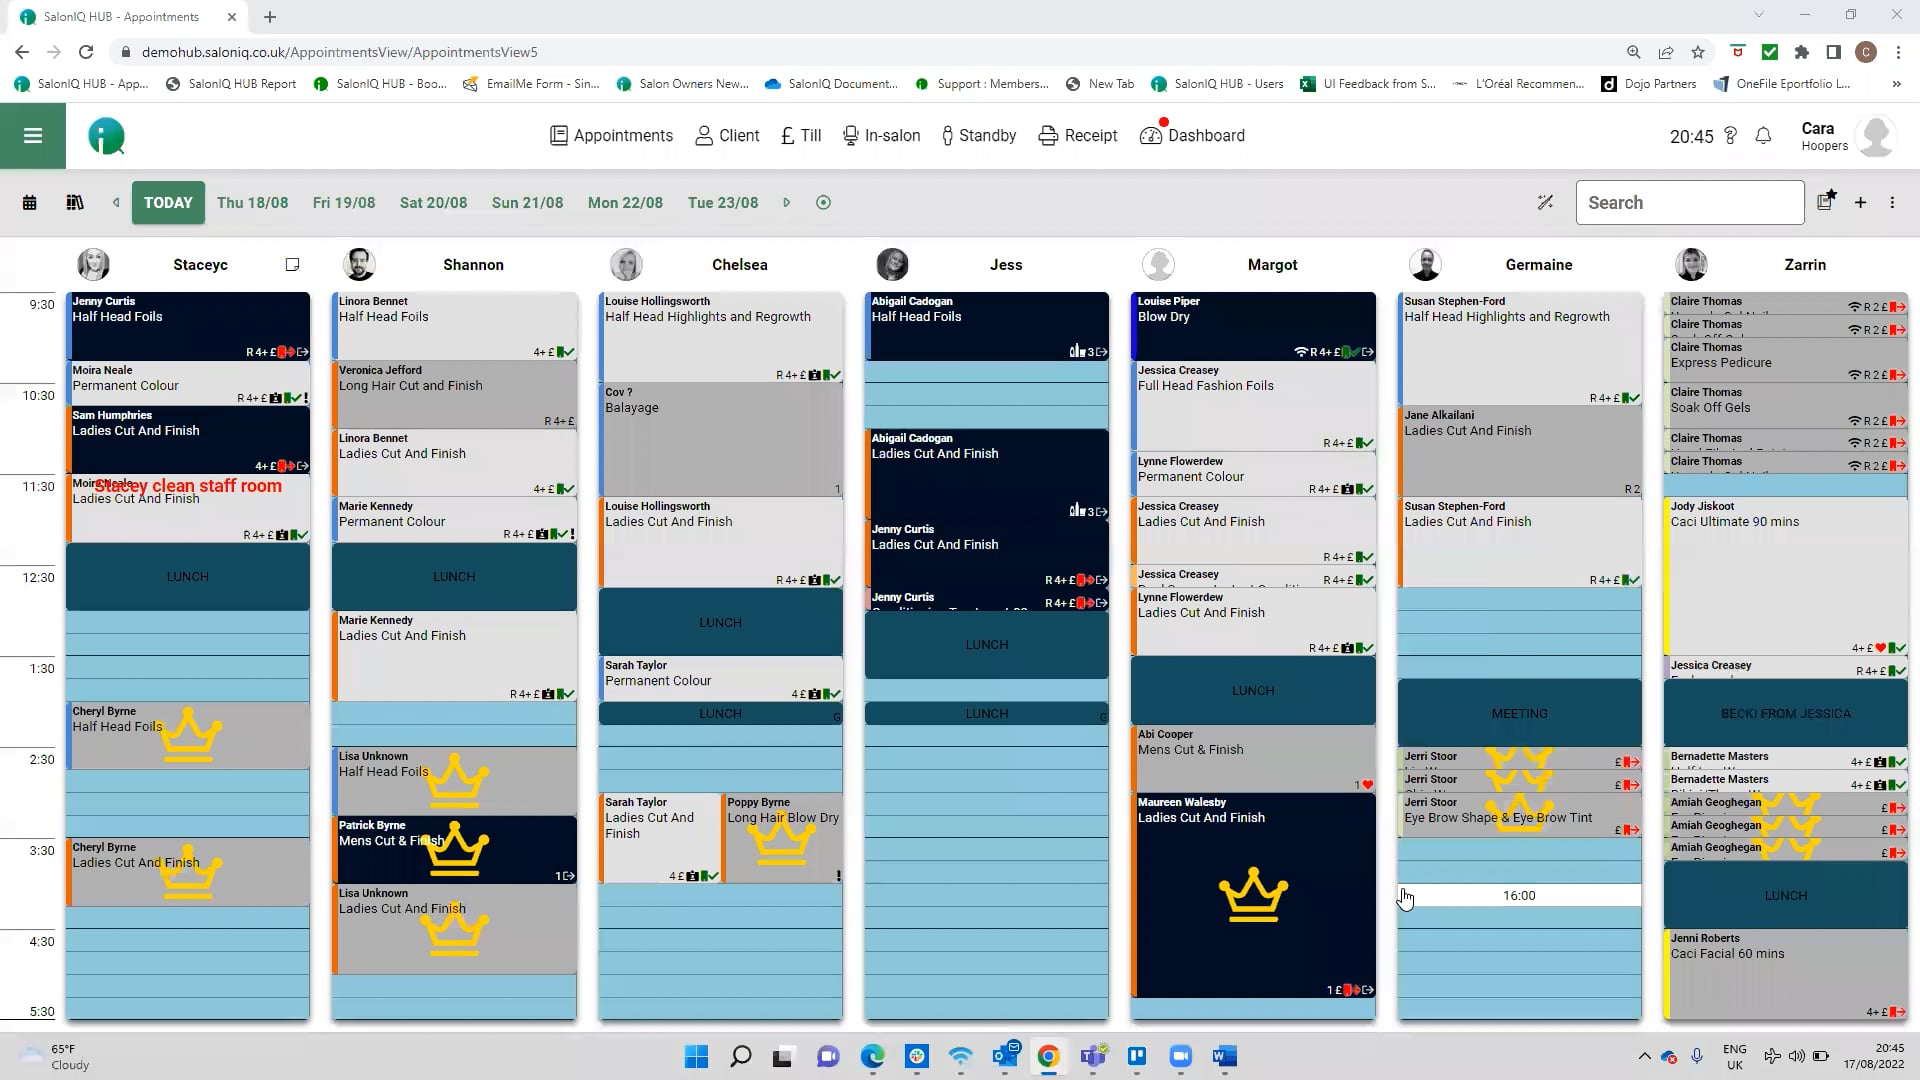Open SalonIQ HUB - Users bookmark
This screenshot has height=1080, width=1920.
click(1217, 84)
